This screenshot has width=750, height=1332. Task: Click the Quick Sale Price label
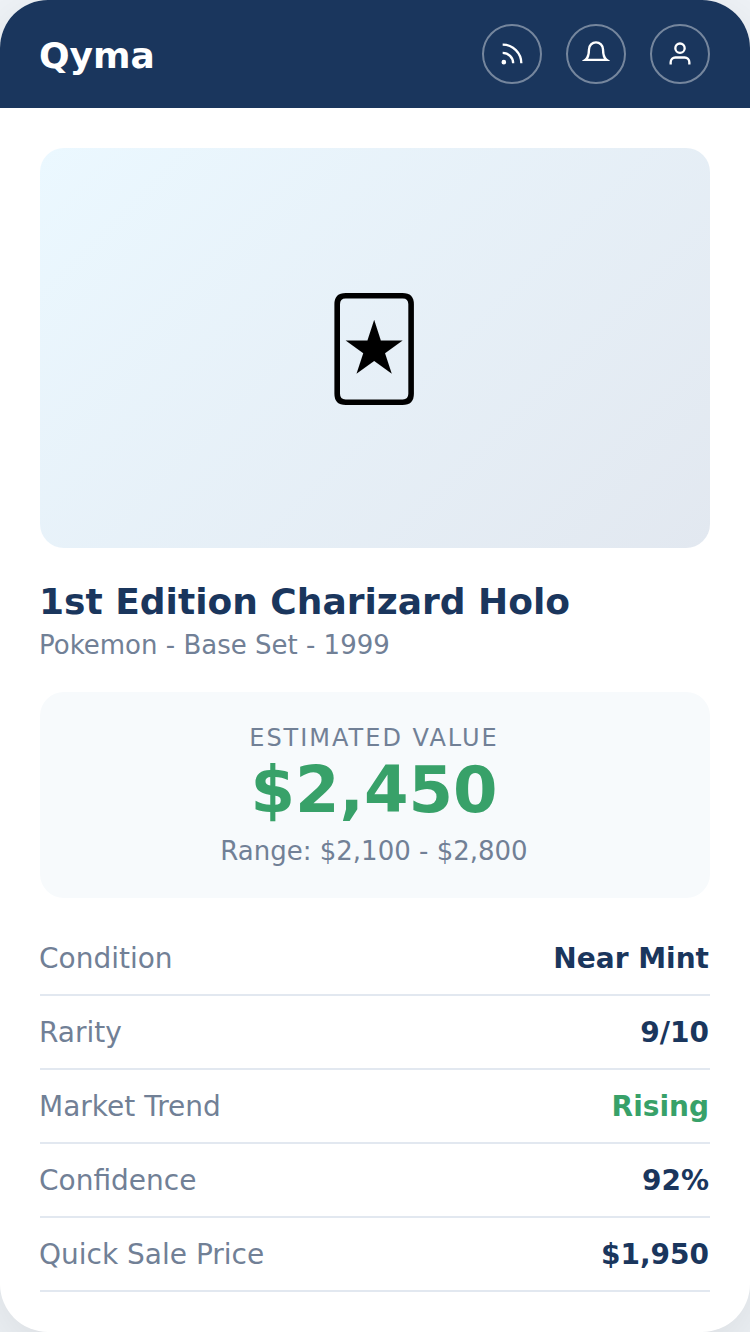pos(152,1254)
